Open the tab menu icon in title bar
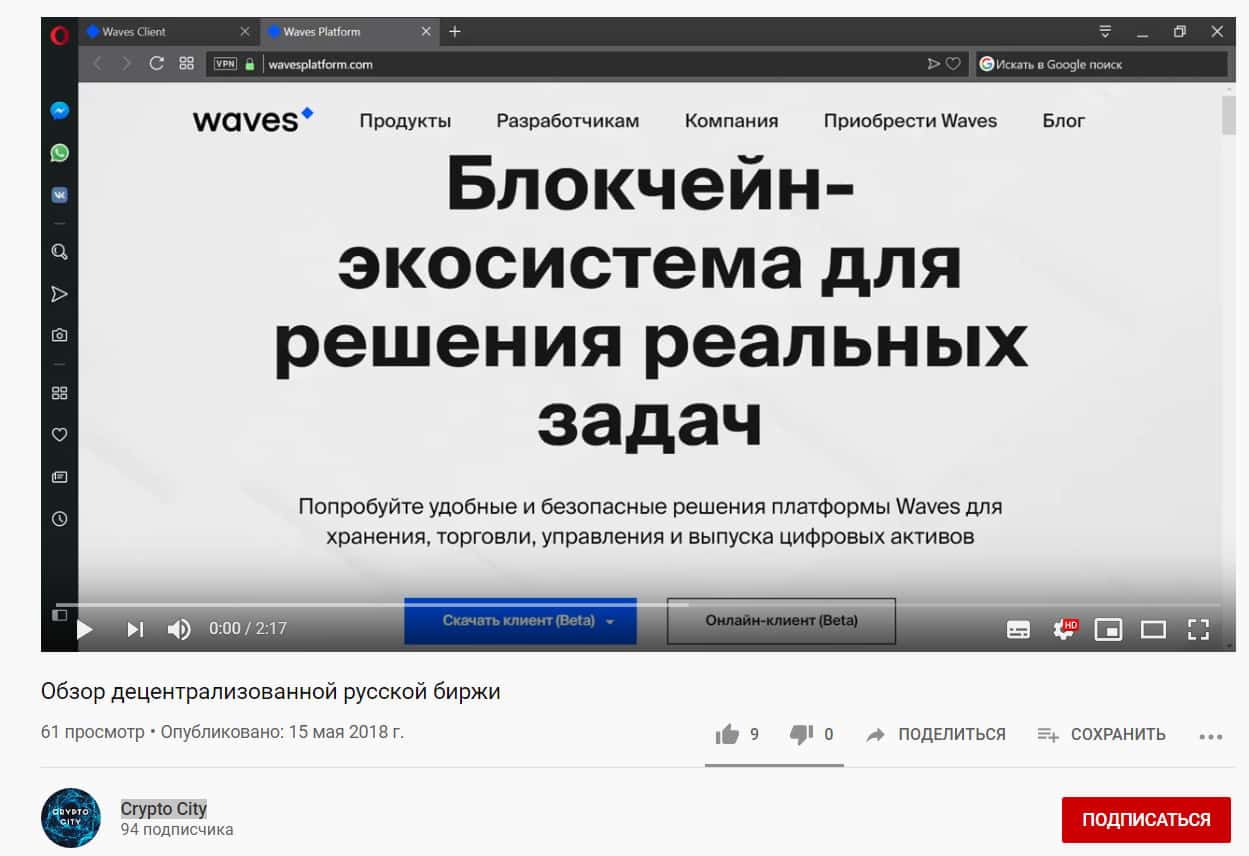The image size is (1249, 856). [1105, 31]
